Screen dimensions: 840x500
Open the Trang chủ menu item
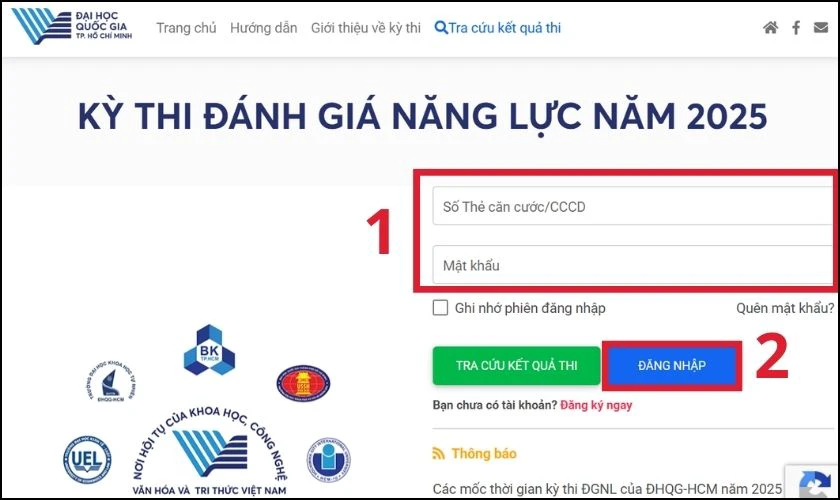coord(186,28)
